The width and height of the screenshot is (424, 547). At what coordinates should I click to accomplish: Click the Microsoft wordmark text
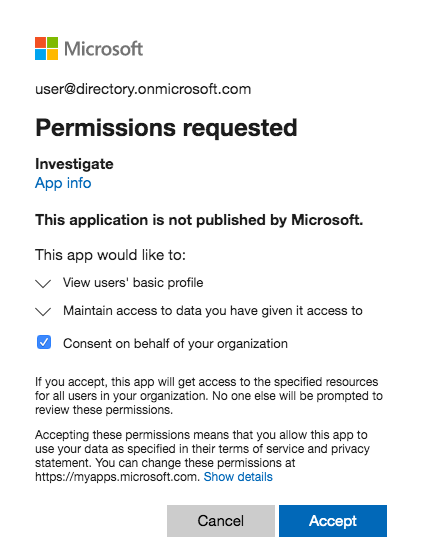coord(104,49)
